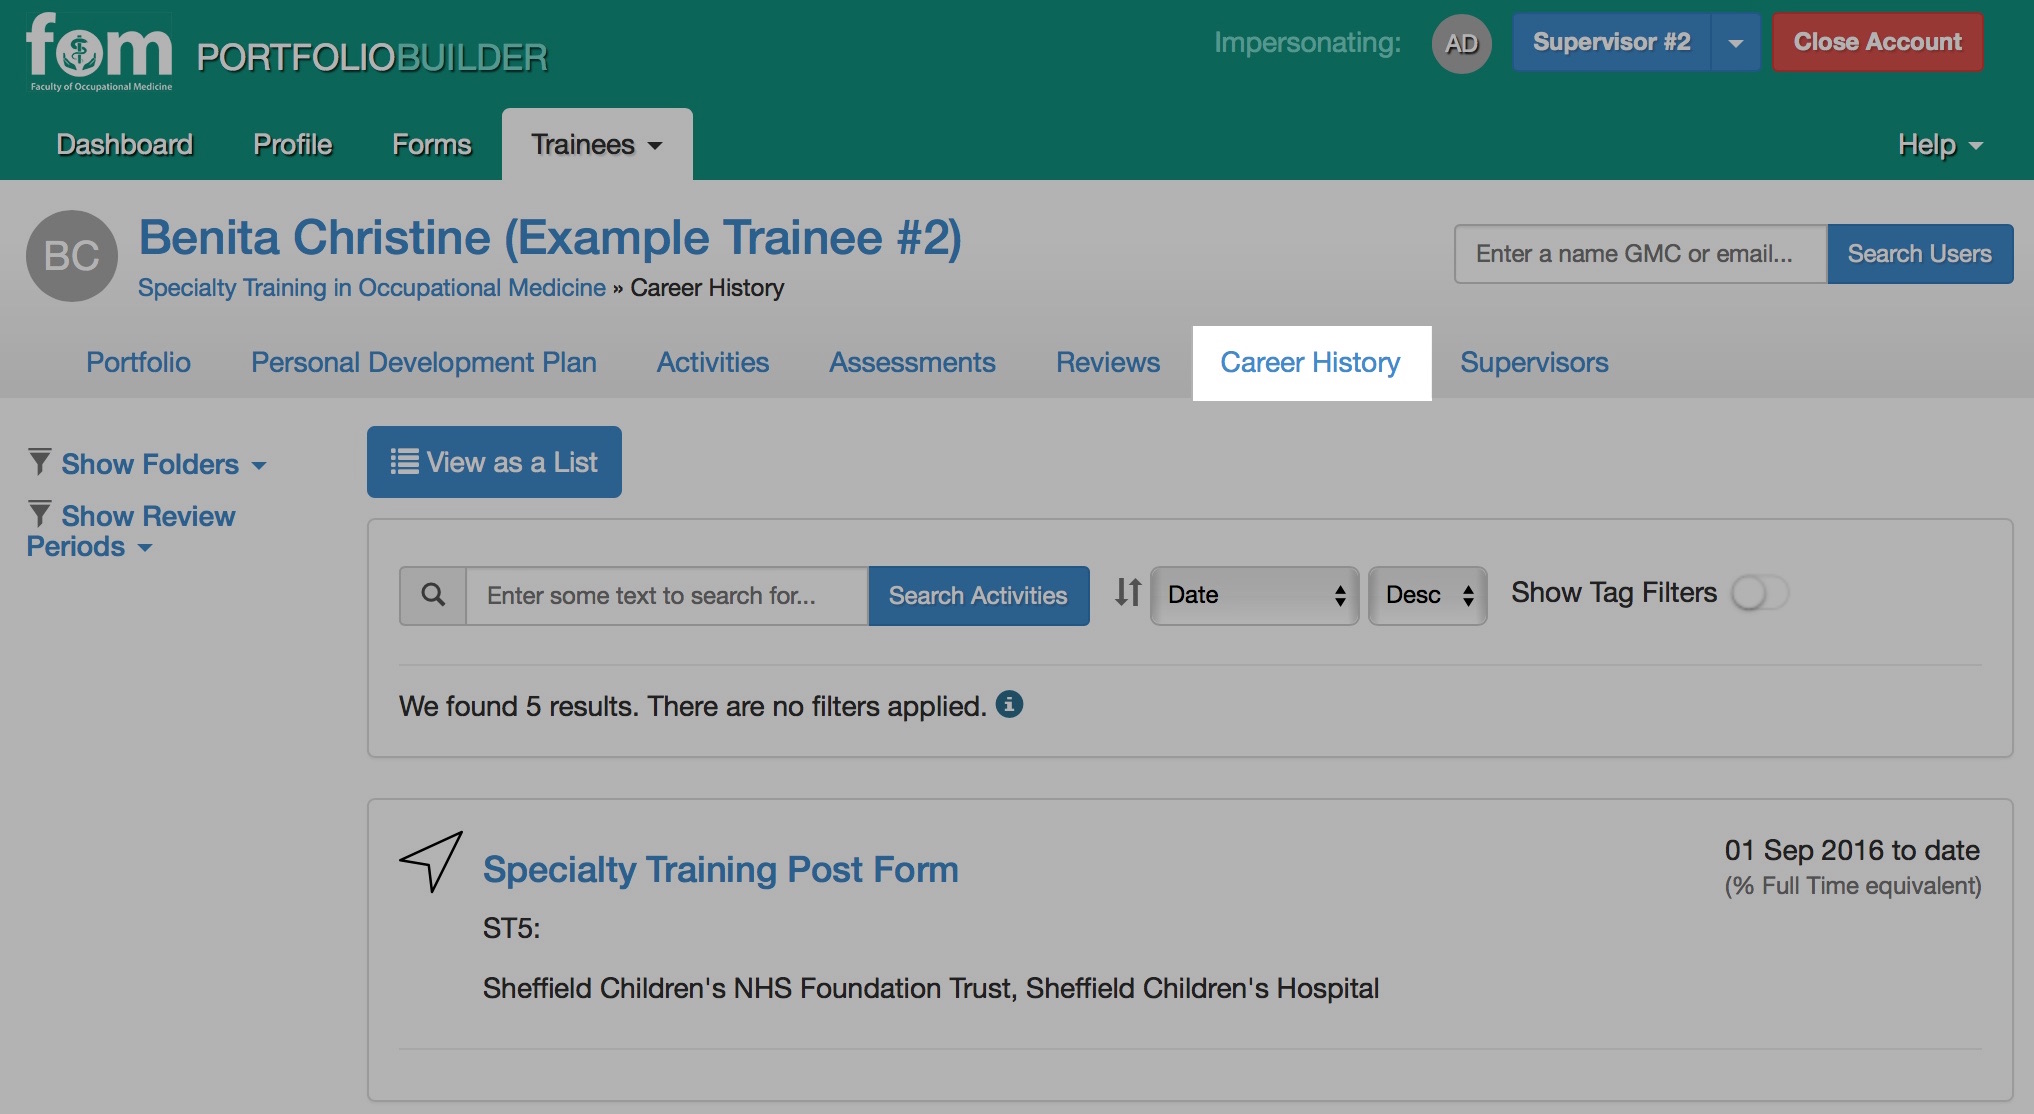Open the Help dropdown menu
Screen dimensions: 2034x1114
pyautogui.click(x=1940, y=145)
